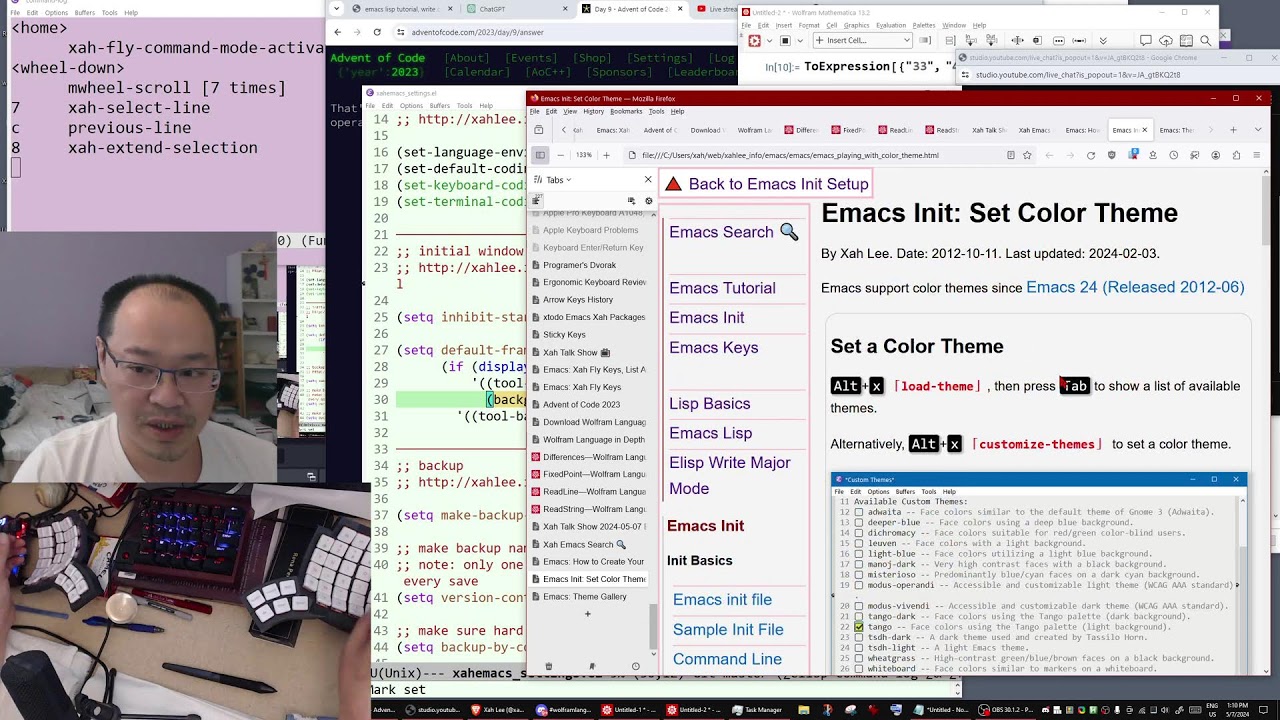Zoom in with the plus button in Firefox
This screenshot has height=720, width=1280.
[x=606, y=155]
